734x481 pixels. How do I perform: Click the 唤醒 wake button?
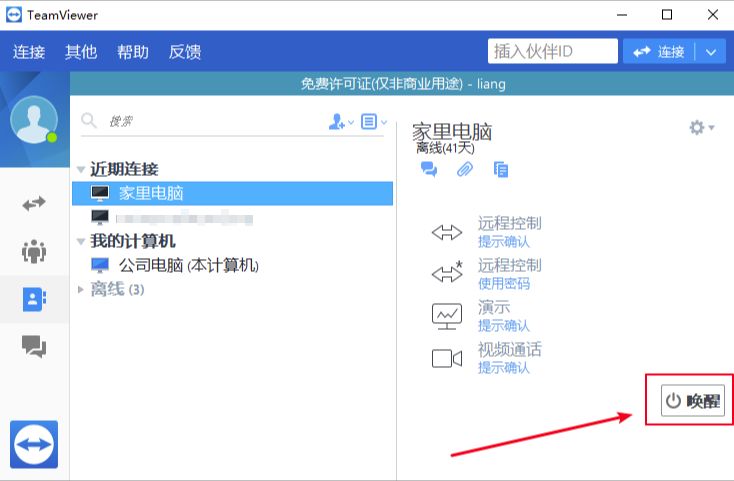(693, 401)
